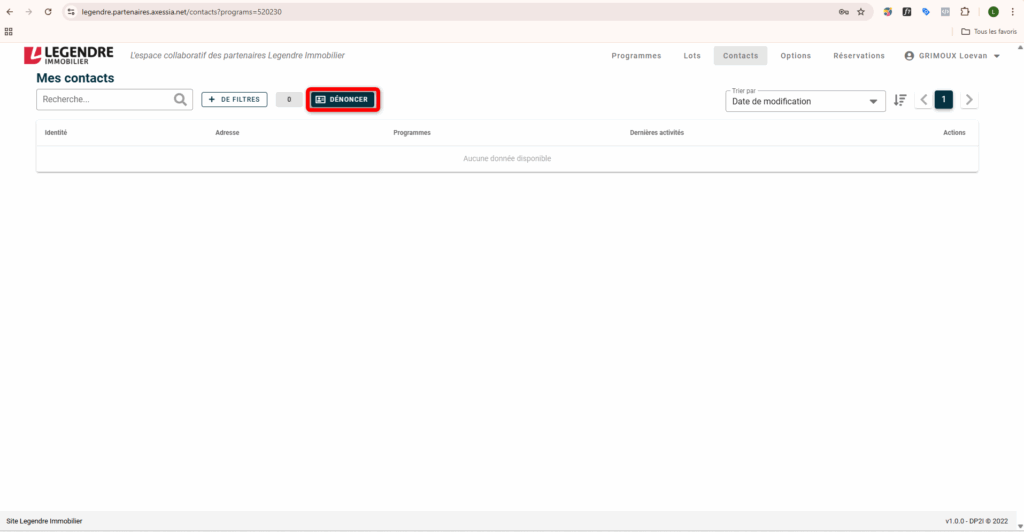Open the GRIMOUX Loevan user menu
Screen dimensions: 1024x532
pyautogui.click(x=951, y=56)
